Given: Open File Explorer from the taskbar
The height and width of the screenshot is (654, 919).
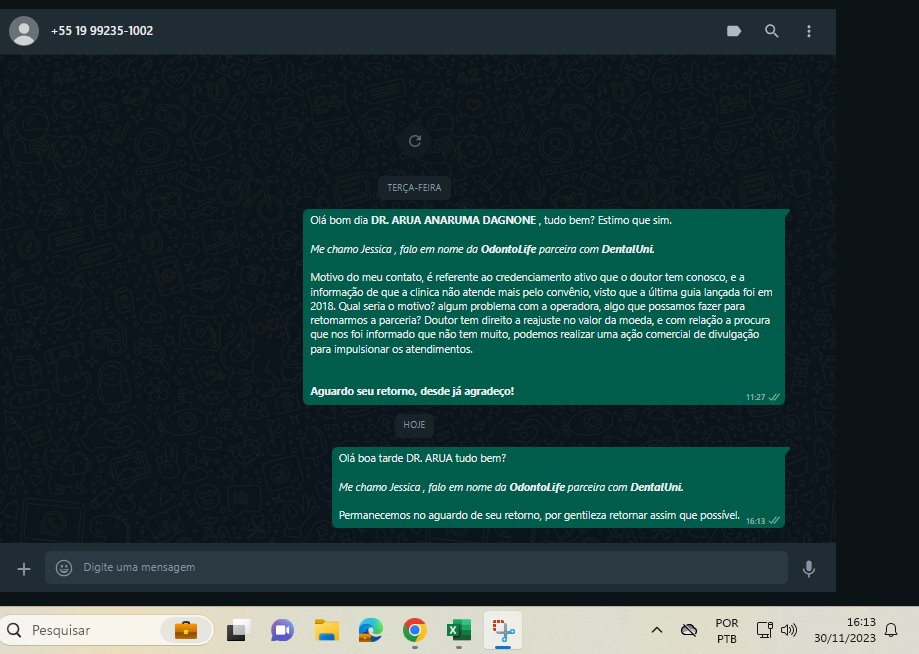Looking at the screenshot, I should pos(326,631).
